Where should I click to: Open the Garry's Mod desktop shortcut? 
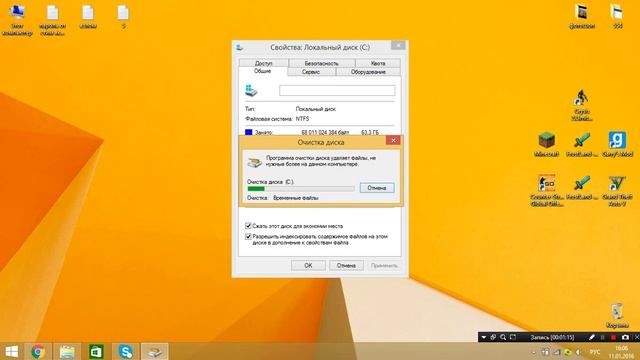pos(617,144)
